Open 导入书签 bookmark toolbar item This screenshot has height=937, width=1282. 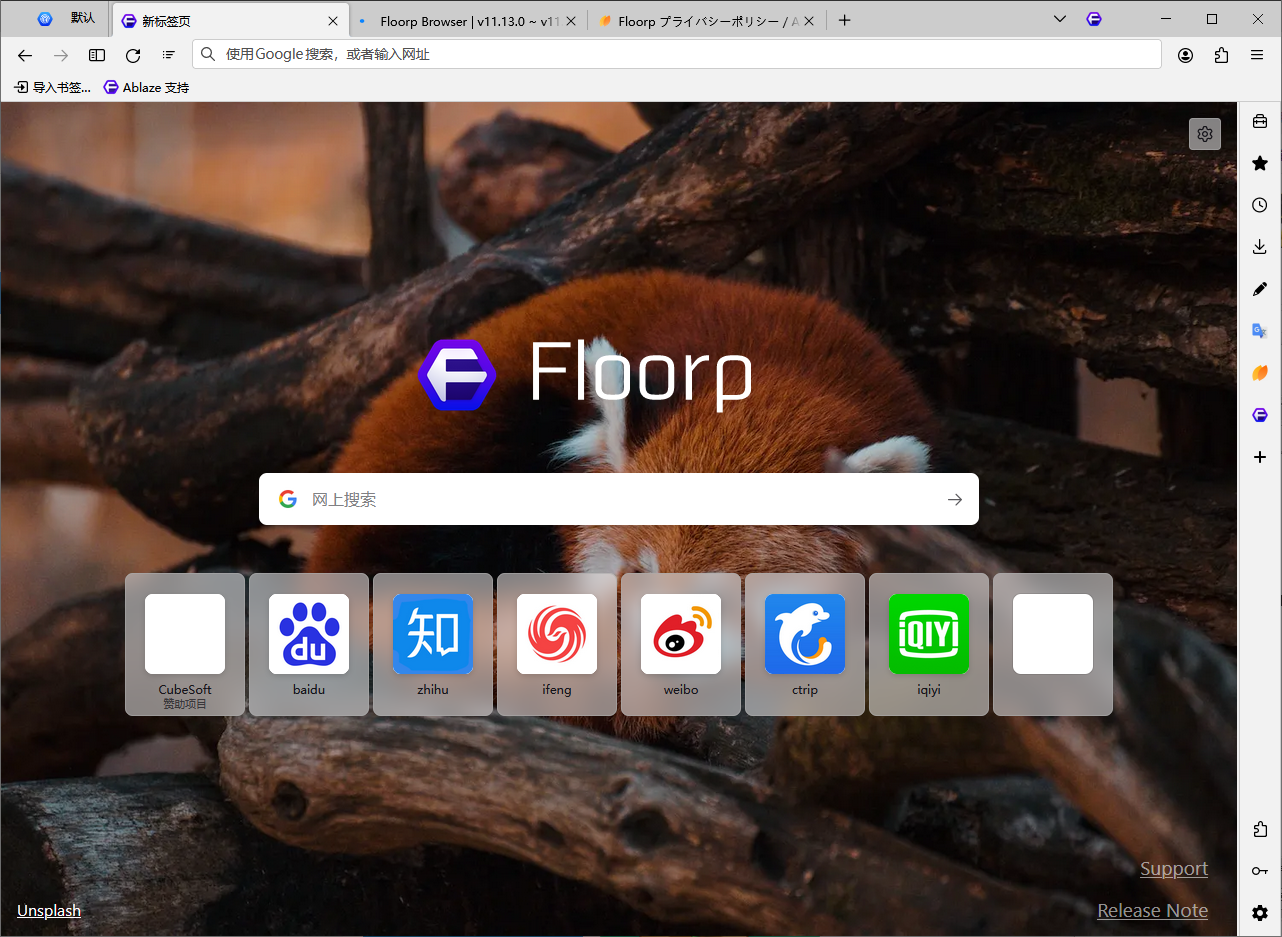52,87
